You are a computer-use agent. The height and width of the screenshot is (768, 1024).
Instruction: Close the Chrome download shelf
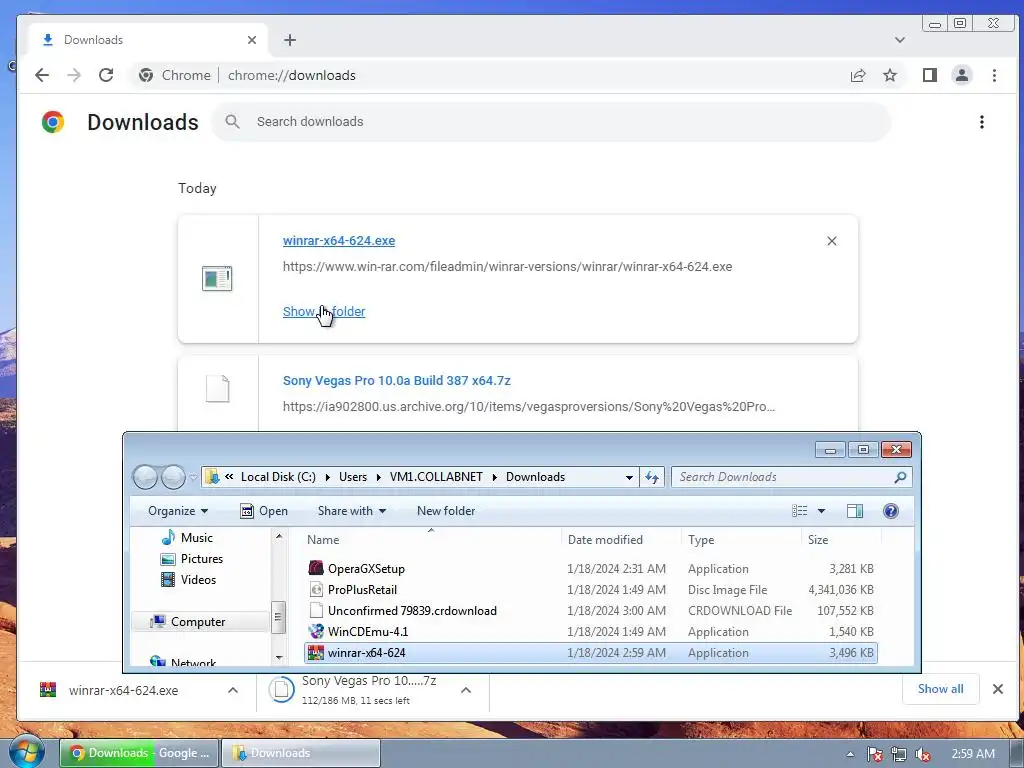point(997,689)
